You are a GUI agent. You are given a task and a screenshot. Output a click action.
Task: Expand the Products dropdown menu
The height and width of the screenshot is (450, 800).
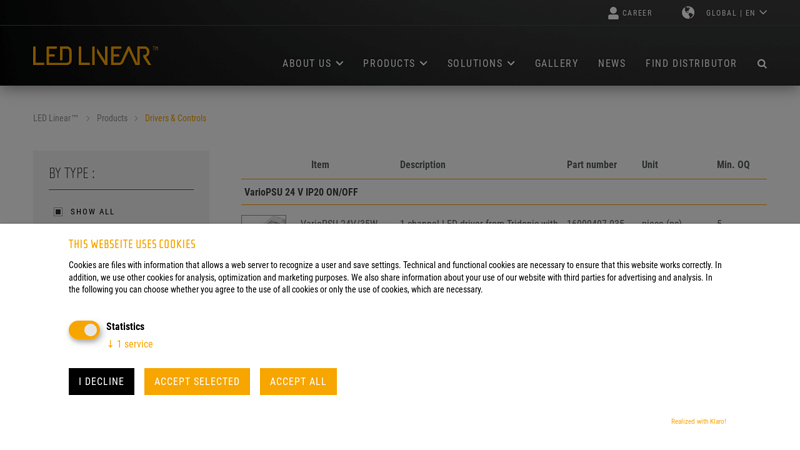(394, 64)
